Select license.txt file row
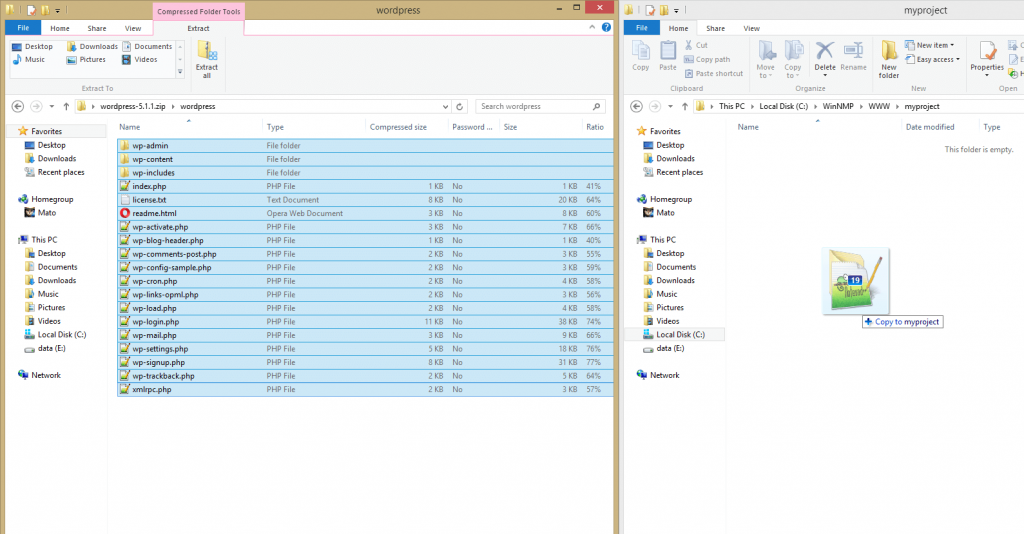The height and width of the screenshot is (534, 1024). click(365, 200)
